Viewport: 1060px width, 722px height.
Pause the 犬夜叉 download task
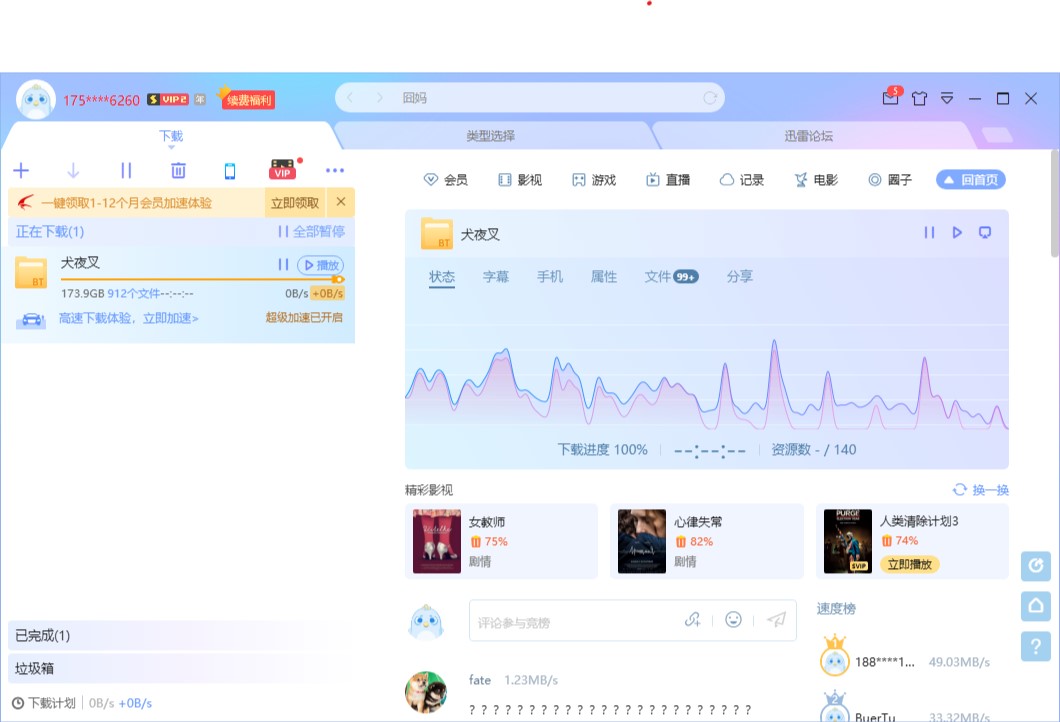(x=281, y=265)
